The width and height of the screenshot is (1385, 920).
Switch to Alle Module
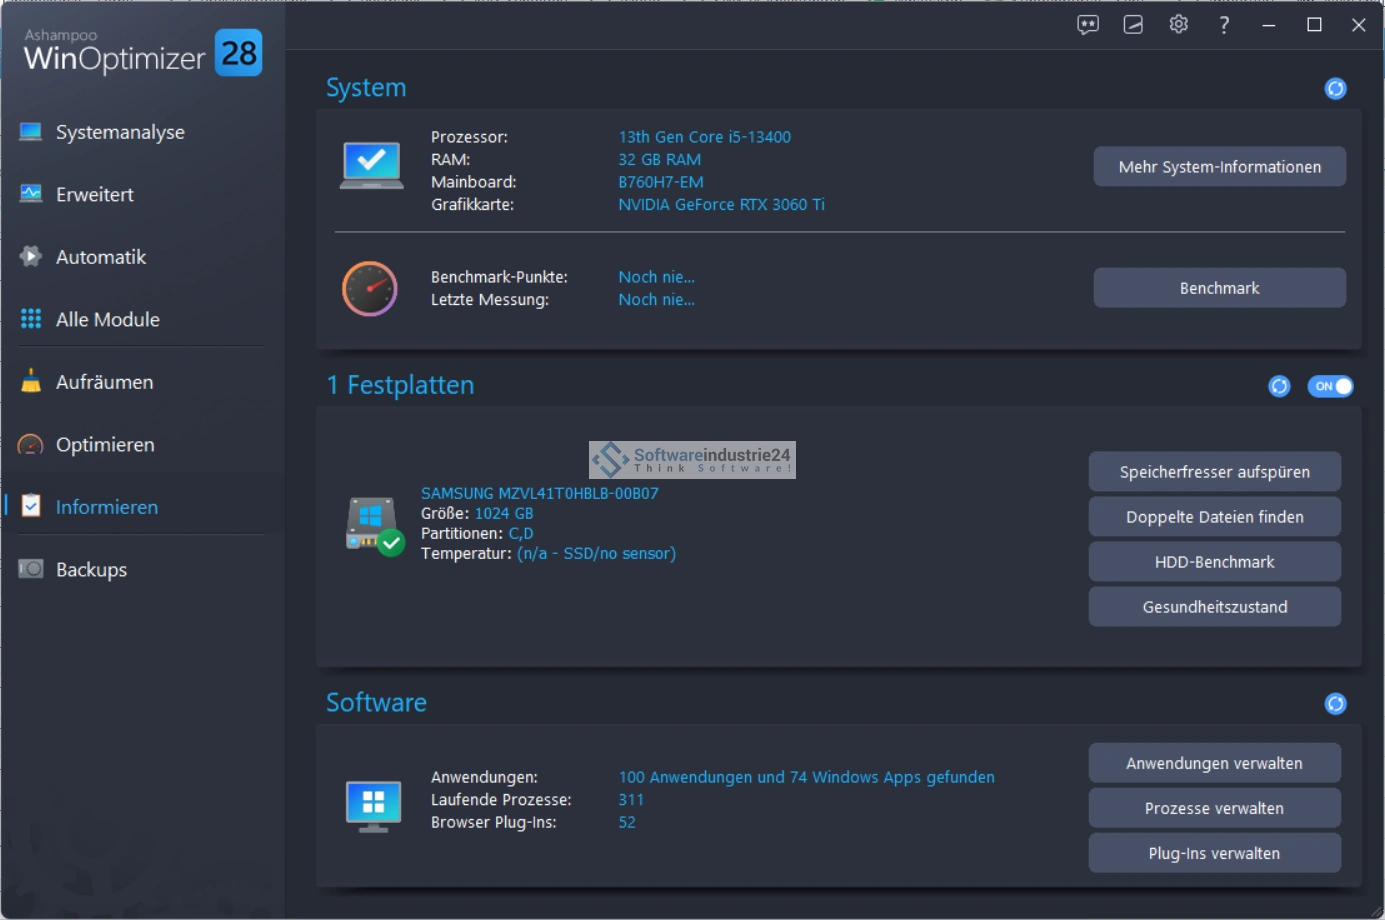pos(107,319)
